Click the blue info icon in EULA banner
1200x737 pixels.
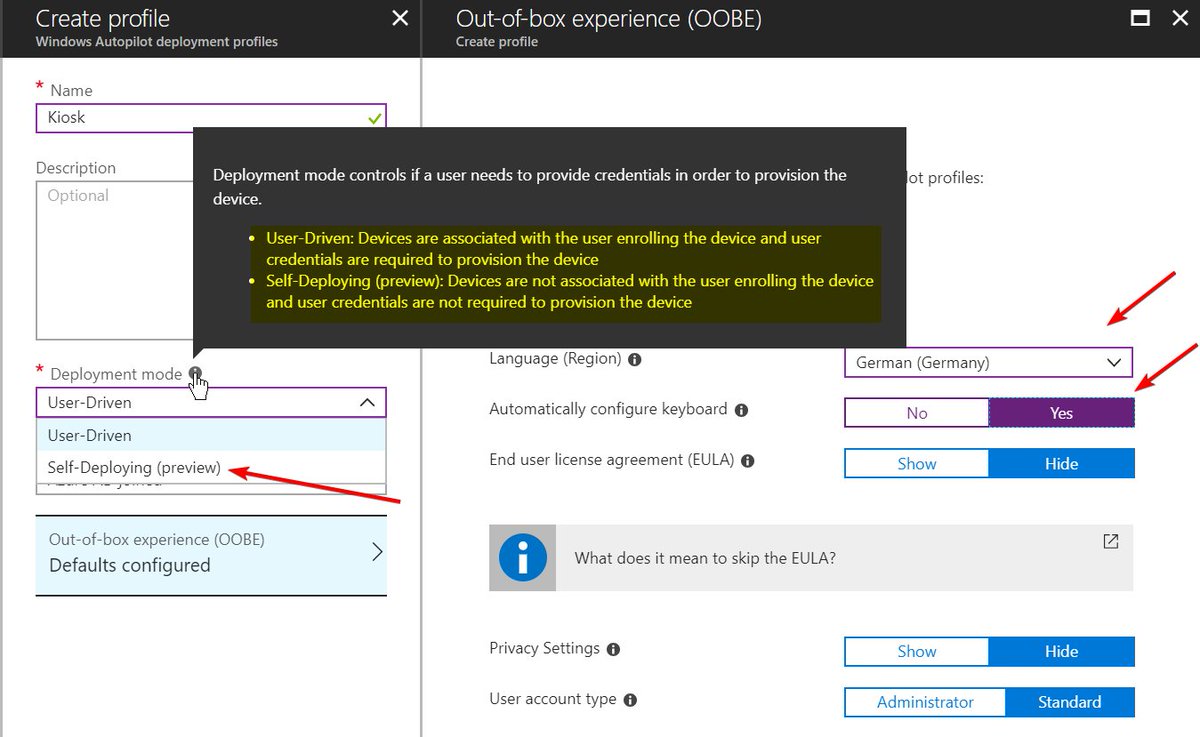pyautogui.click(x=522, y=557)
